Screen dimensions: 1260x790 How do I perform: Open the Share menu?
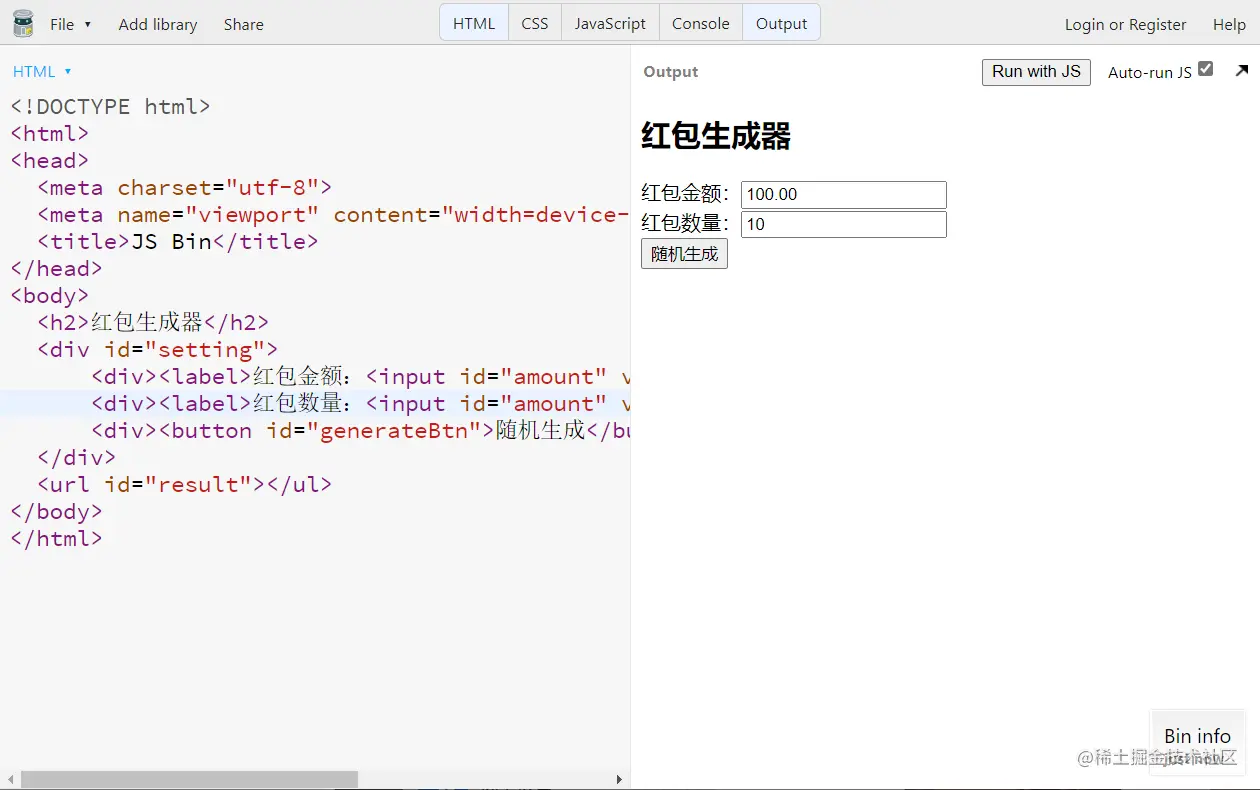[x=244, y=24]
